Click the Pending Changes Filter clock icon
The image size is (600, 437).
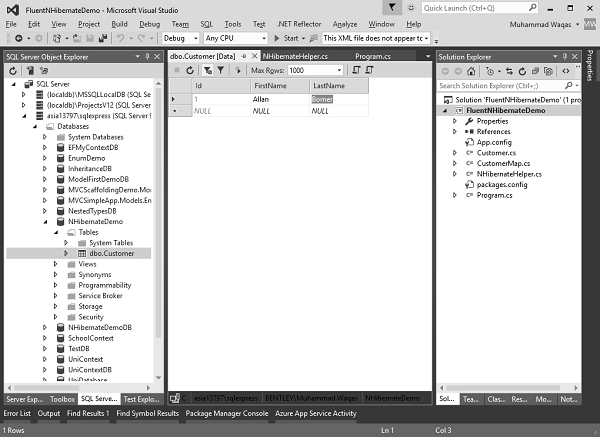point(490,71)
